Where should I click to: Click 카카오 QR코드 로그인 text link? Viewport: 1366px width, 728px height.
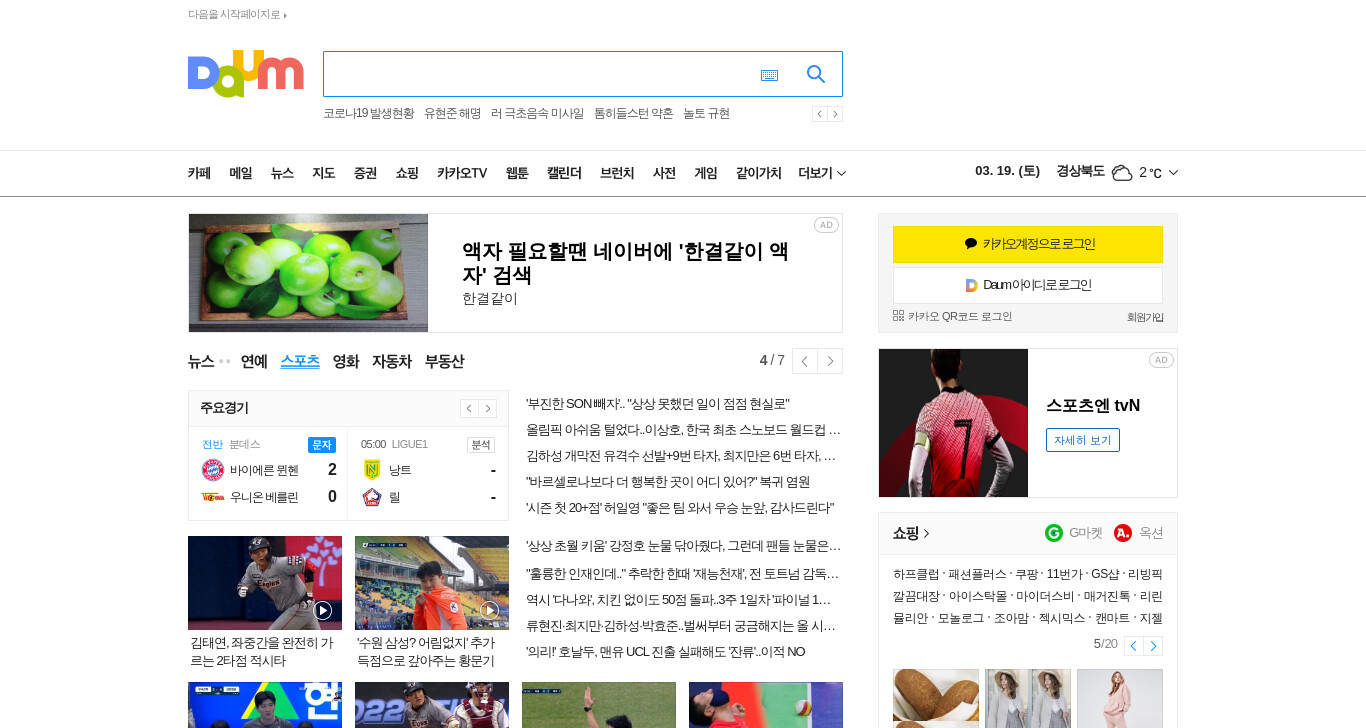coord(960,316)
